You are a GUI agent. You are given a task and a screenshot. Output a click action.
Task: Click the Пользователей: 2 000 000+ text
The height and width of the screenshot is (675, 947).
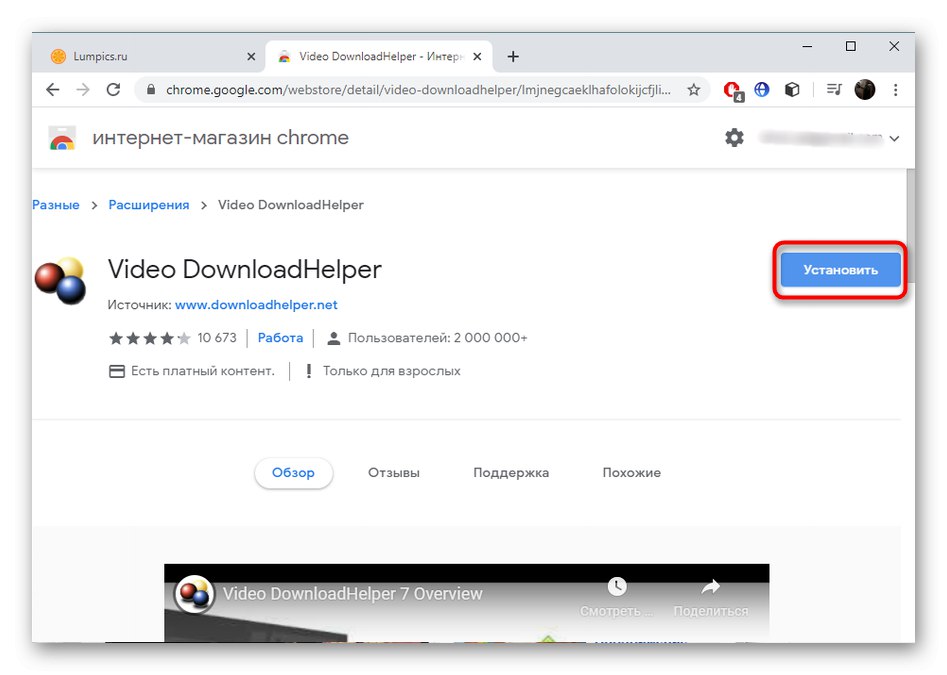click(437, 338)
